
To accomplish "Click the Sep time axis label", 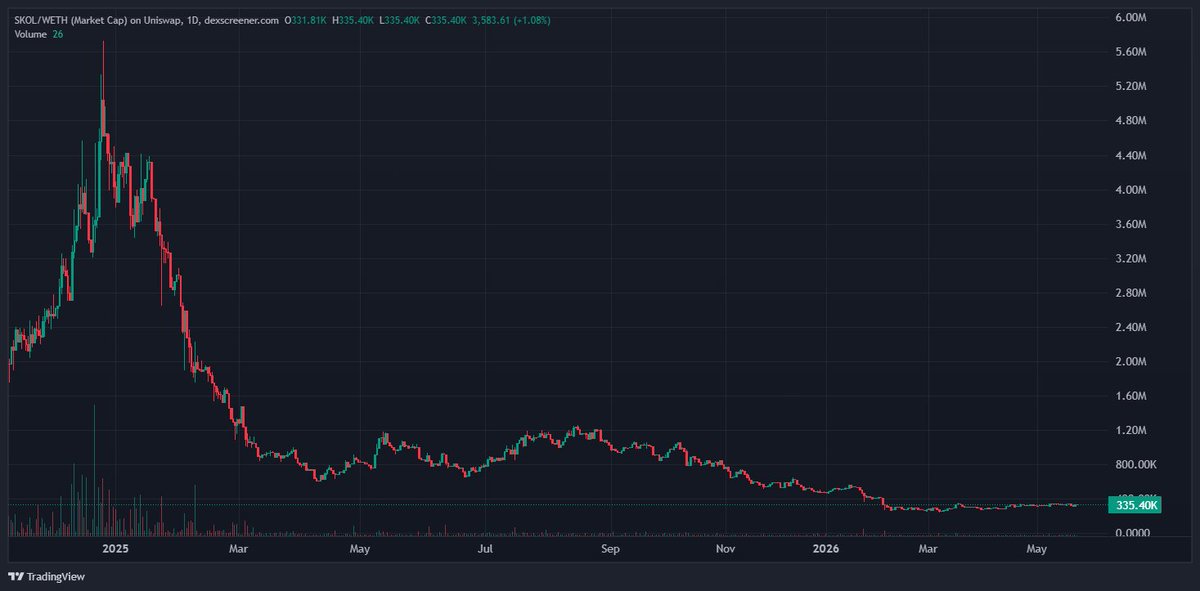I will 611,549.
